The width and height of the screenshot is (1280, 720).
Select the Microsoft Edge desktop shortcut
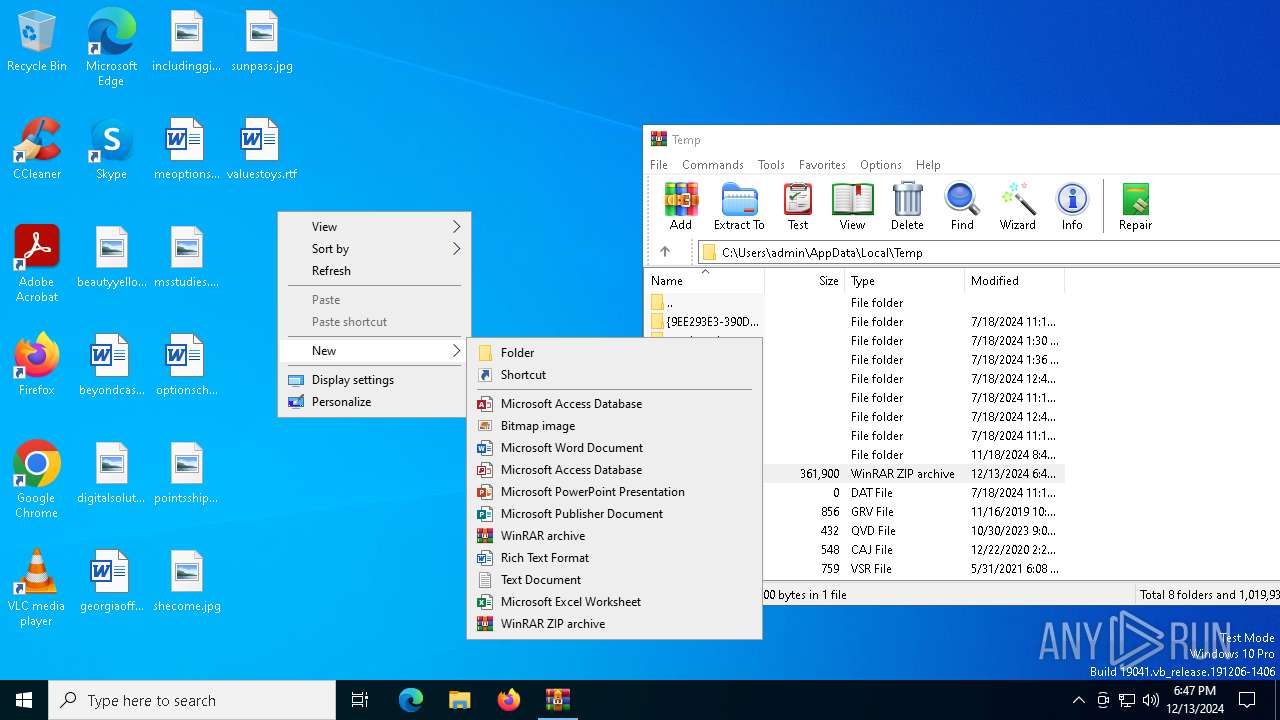[x=111, y=48]
